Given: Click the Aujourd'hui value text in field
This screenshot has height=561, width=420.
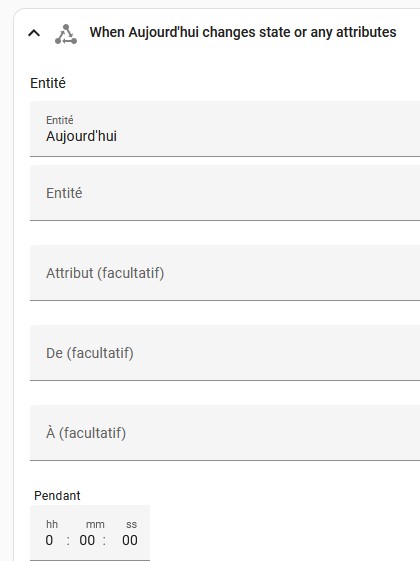Looking at the screenshot, I should click(81, 136).
